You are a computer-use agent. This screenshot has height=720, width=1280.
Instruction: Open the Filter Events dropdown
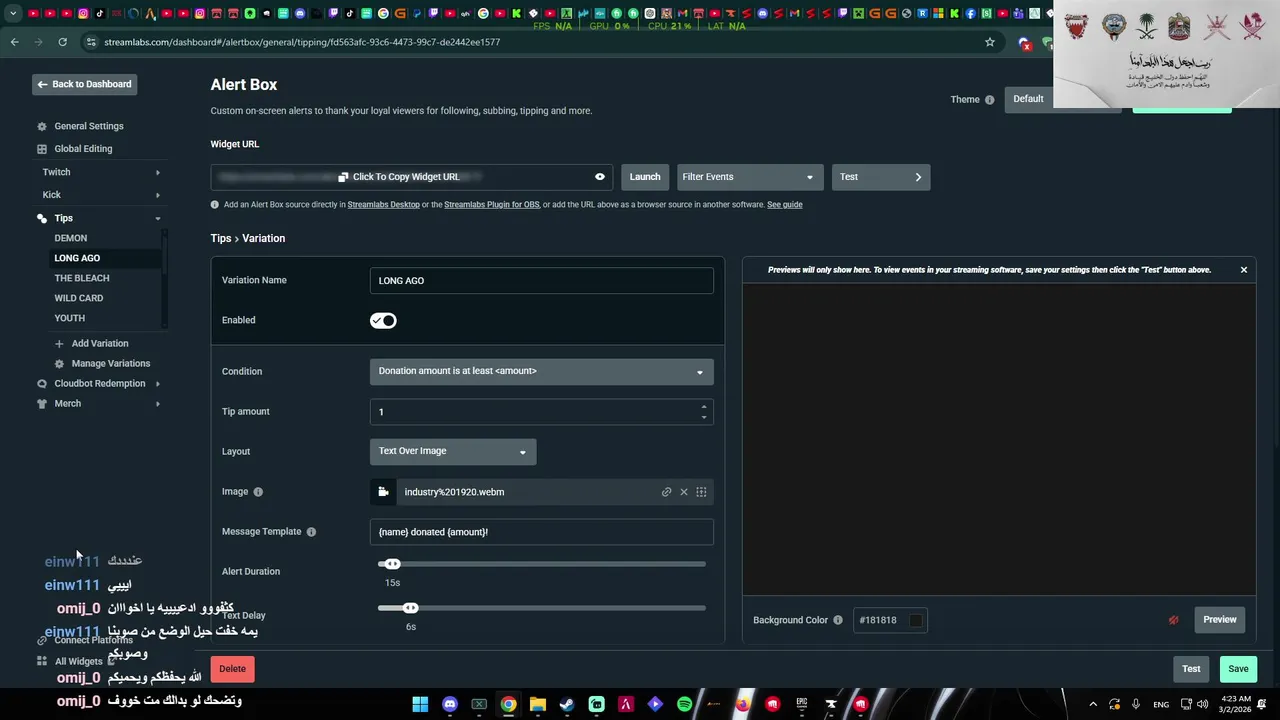(x=750, y=177)
